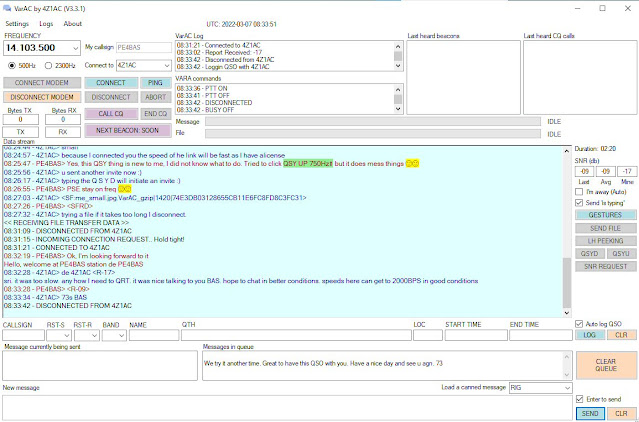The image size is (639, 422).
Task: Click the DISCONNECT button
Action: (x=111, y=97)
